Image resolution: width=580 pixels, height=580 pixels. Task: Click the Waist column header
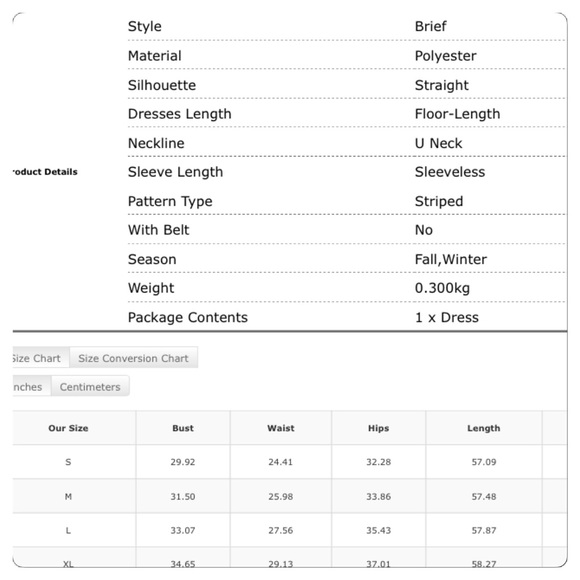point(281,428)
